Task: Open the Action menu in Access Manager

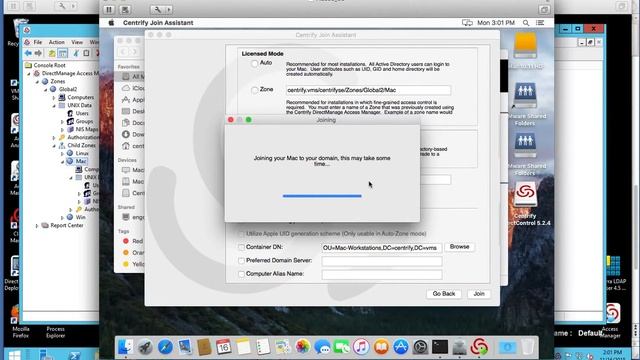Action: point(57,42)
